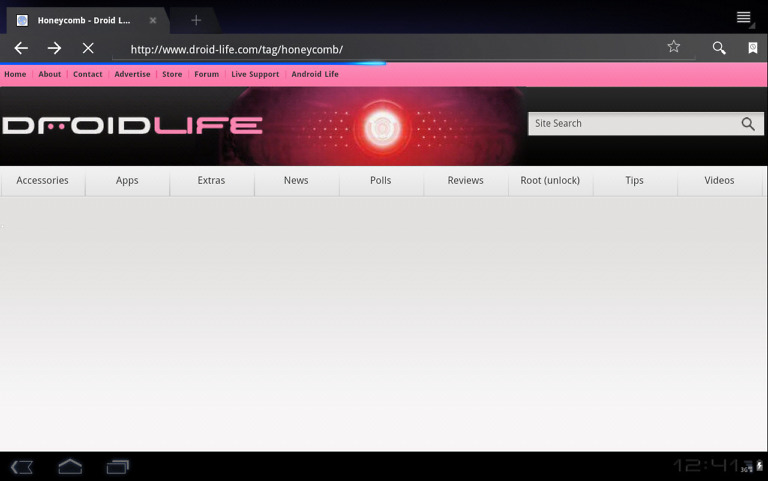768x481 pixels.
Task: Stop page loading with the X icon
Action: 88,48
